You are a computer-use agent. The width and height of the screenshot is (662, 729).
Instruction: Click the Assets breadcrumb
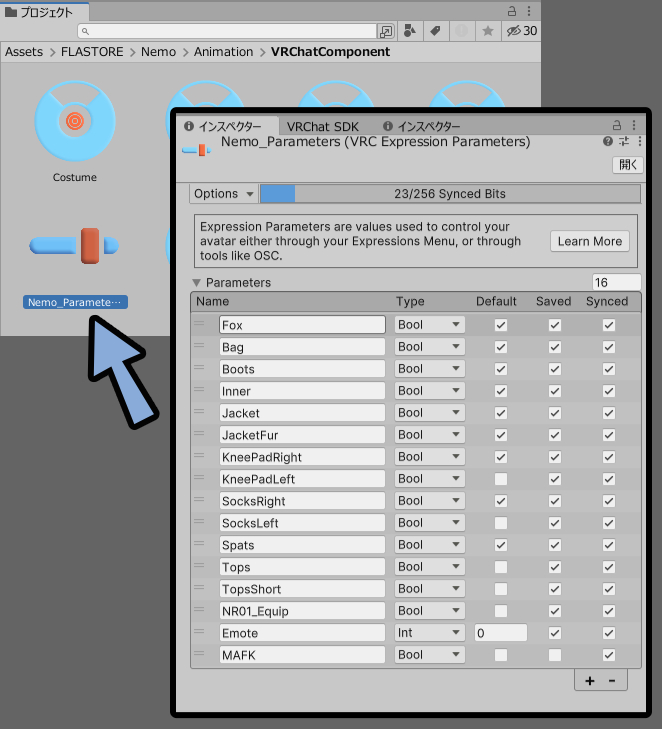pos(24,52)
